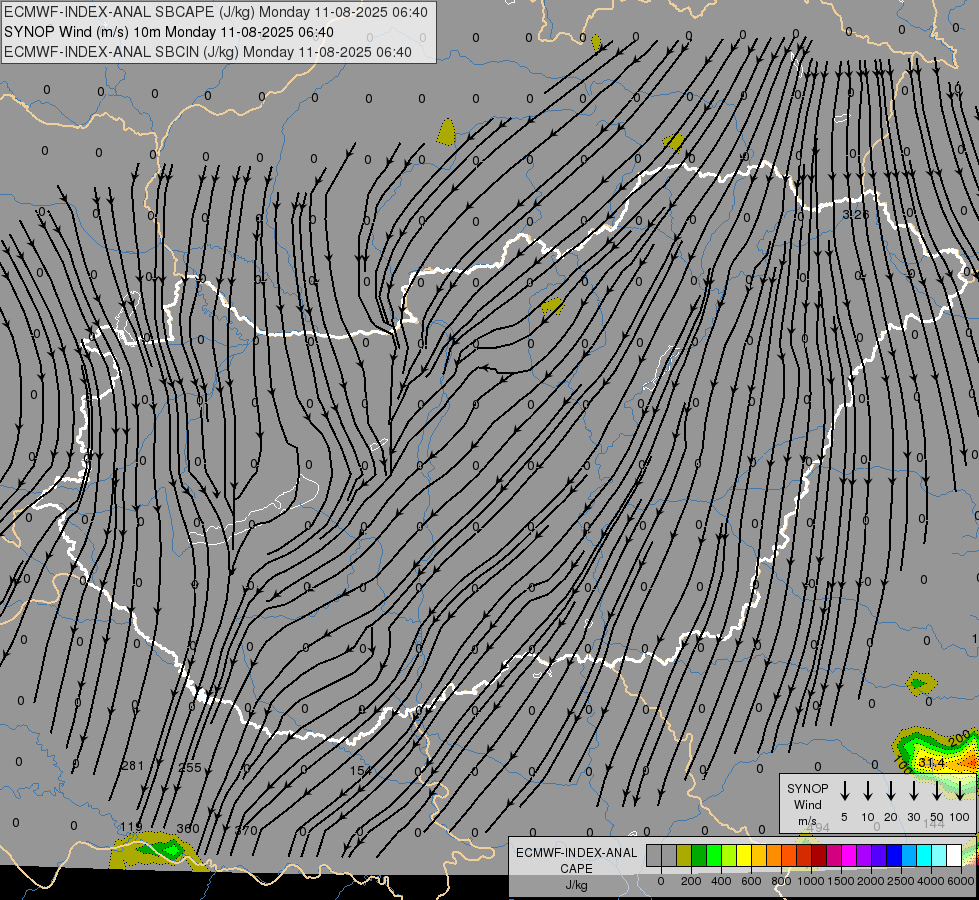The image size is (979, 900).
Task: Click the 30 m/s wind arrow in legend
Action: click(x=913, y=791)
